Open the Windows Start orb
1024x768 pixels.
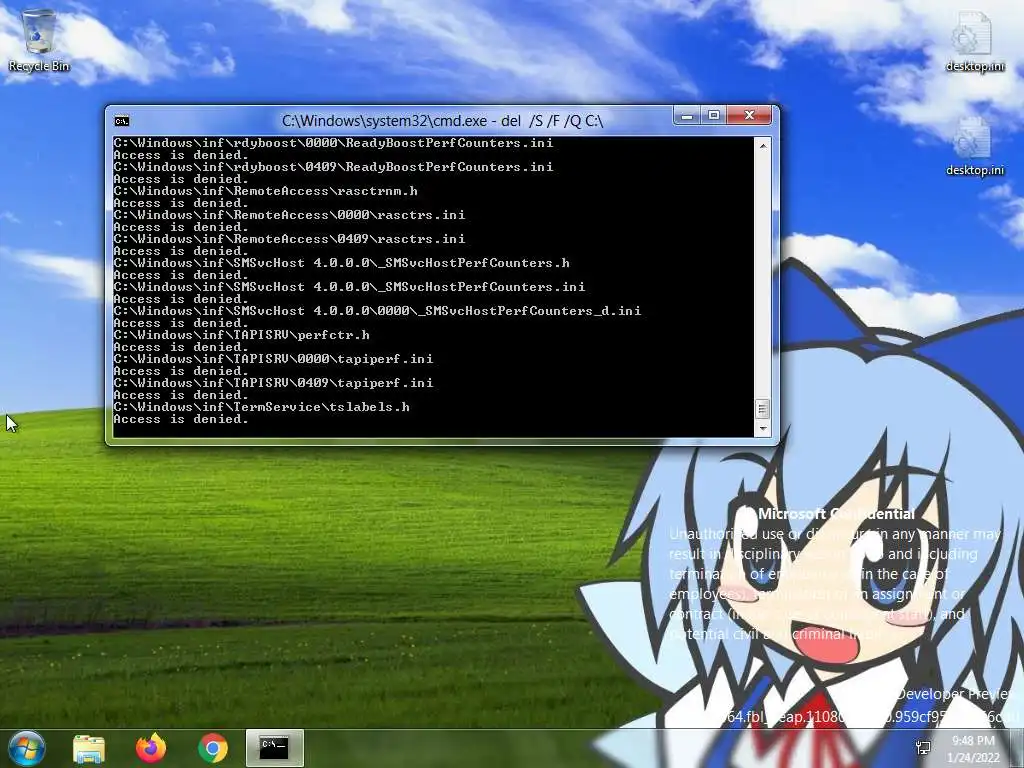point(26,748)
